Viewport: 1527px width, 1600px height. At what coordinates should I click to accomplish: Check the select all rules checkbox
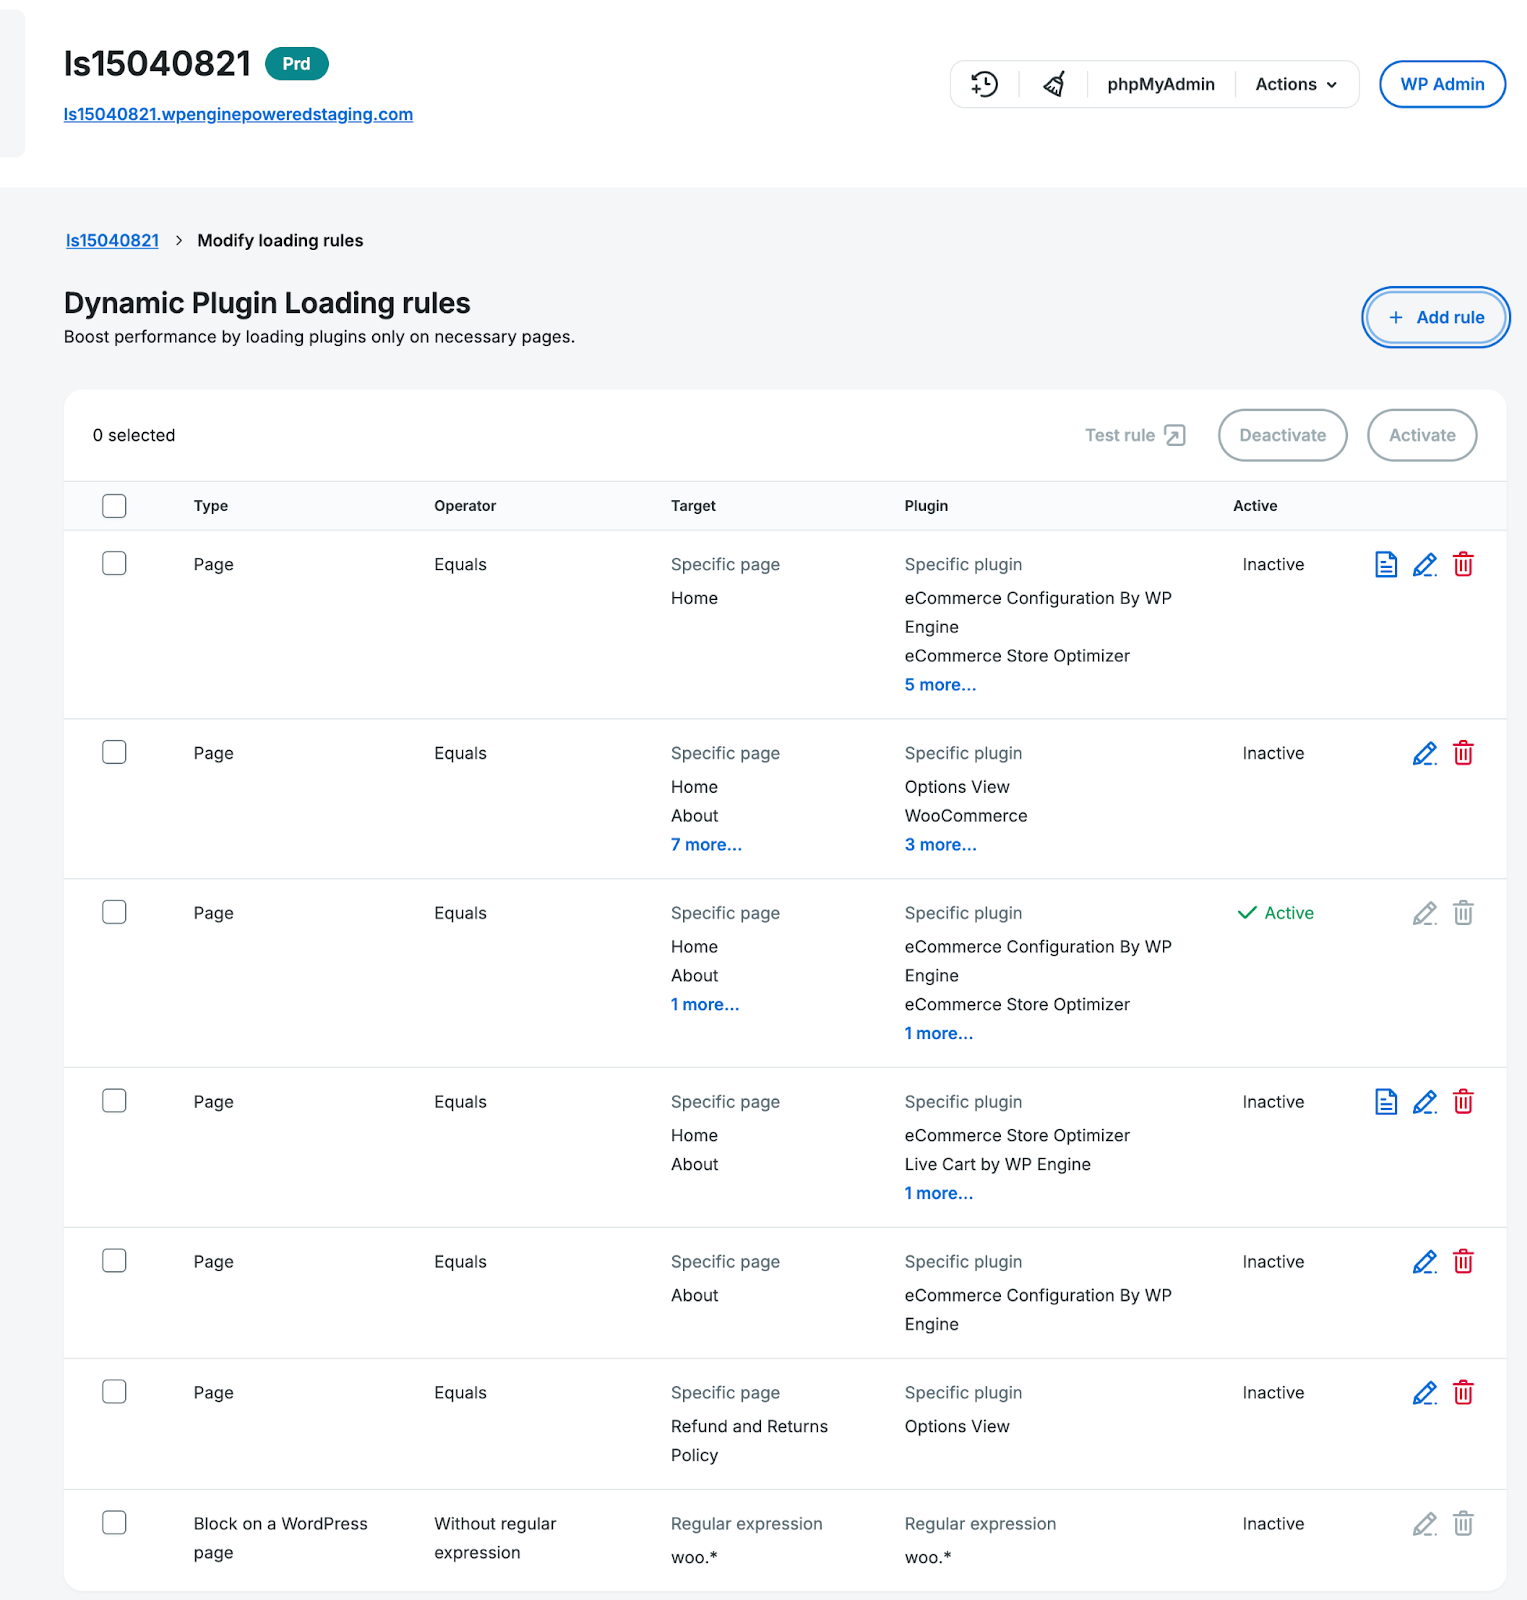click(114, 506)
